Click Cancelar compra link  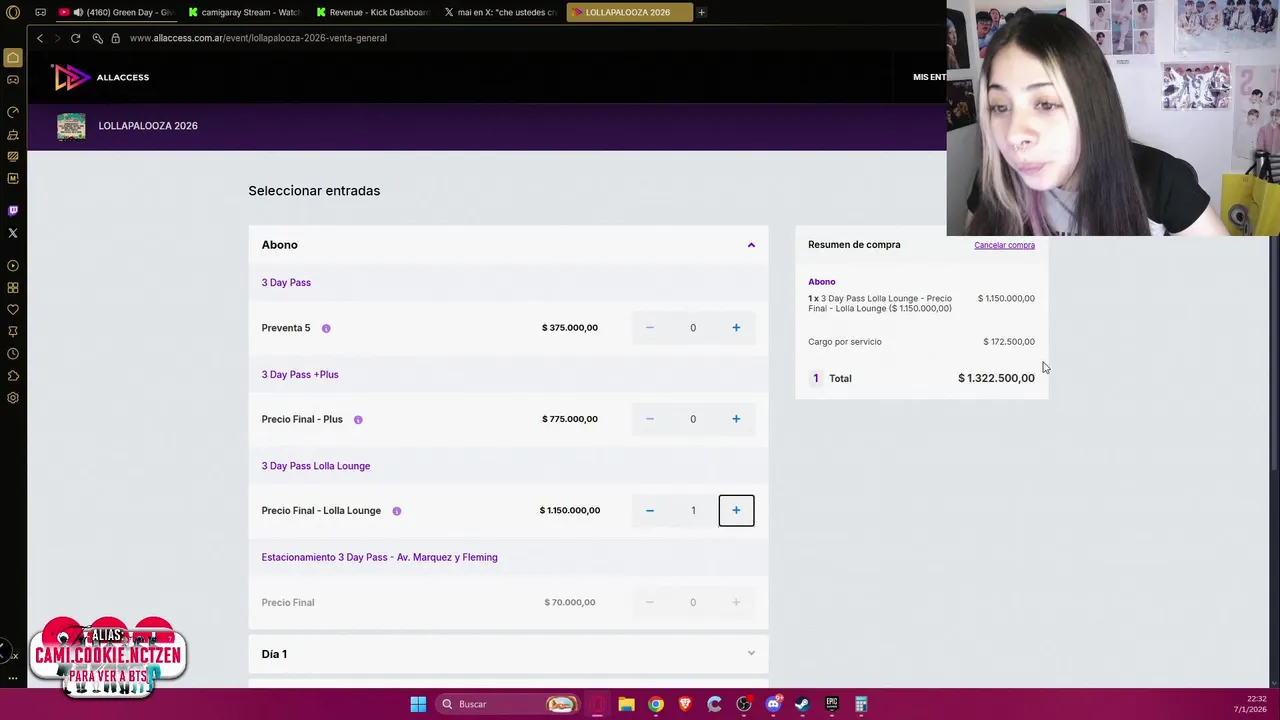pyautogui.click(x=1004, y=245)
